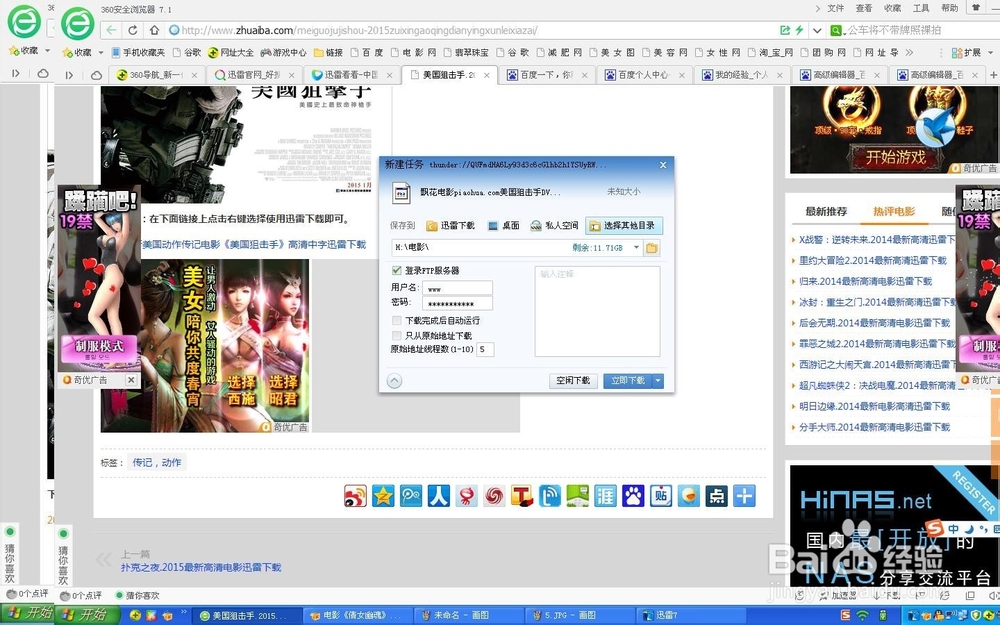Uncheck 登录FTP服务器 checkbox
1000x625 pixels.
pyautogui.click(x=397, y=270)
